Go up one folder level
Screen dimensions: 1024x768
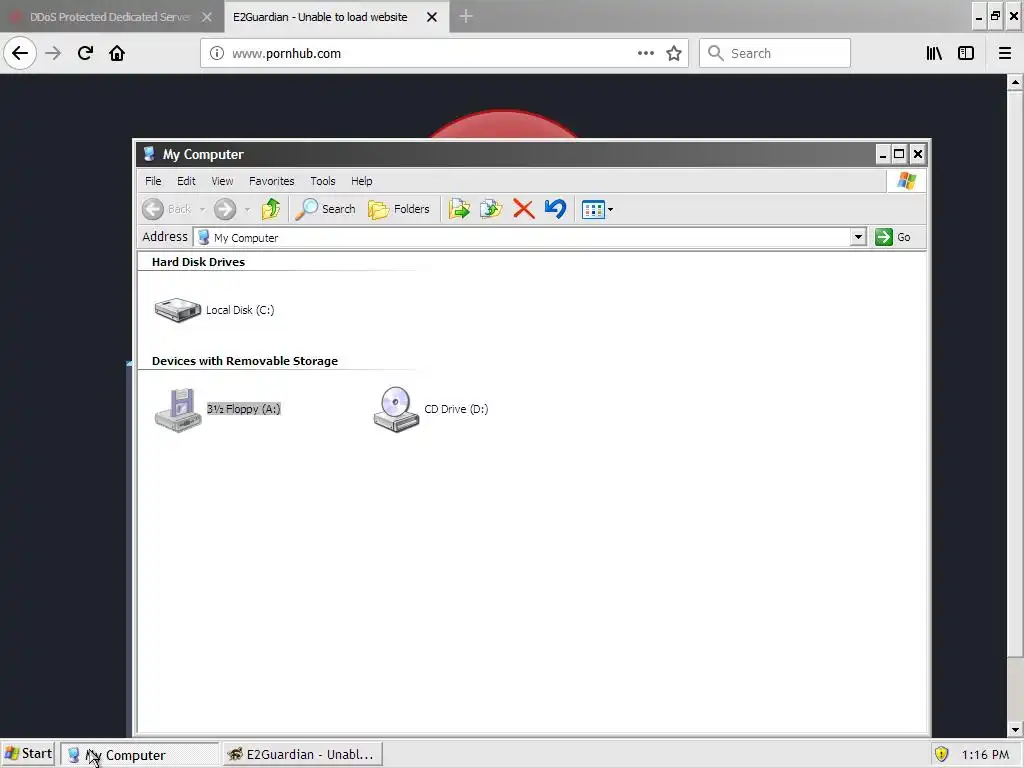pos(271,209)
